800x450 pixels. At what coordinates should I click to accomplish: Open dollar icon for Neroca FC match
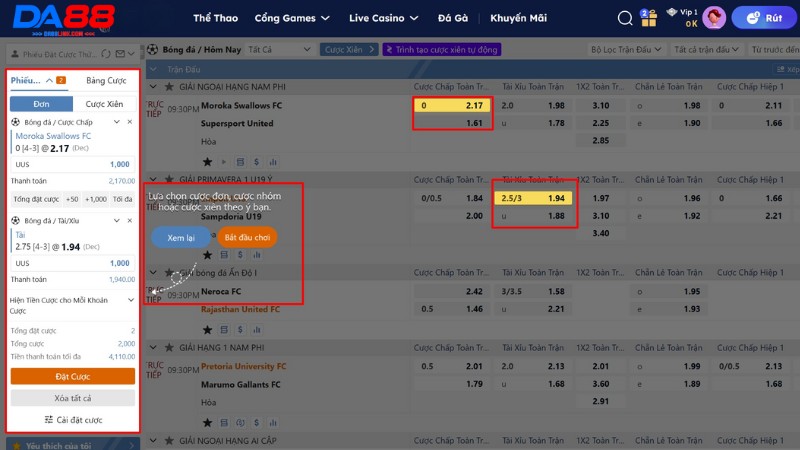(240, 330)
